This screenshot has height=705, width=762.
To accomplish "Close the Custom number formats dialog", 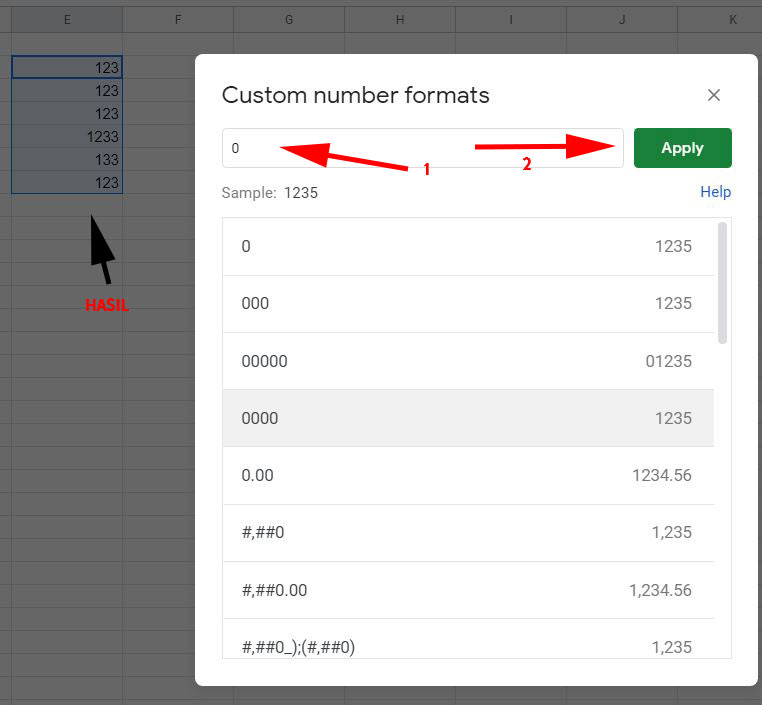I will (x=713, y=95).
